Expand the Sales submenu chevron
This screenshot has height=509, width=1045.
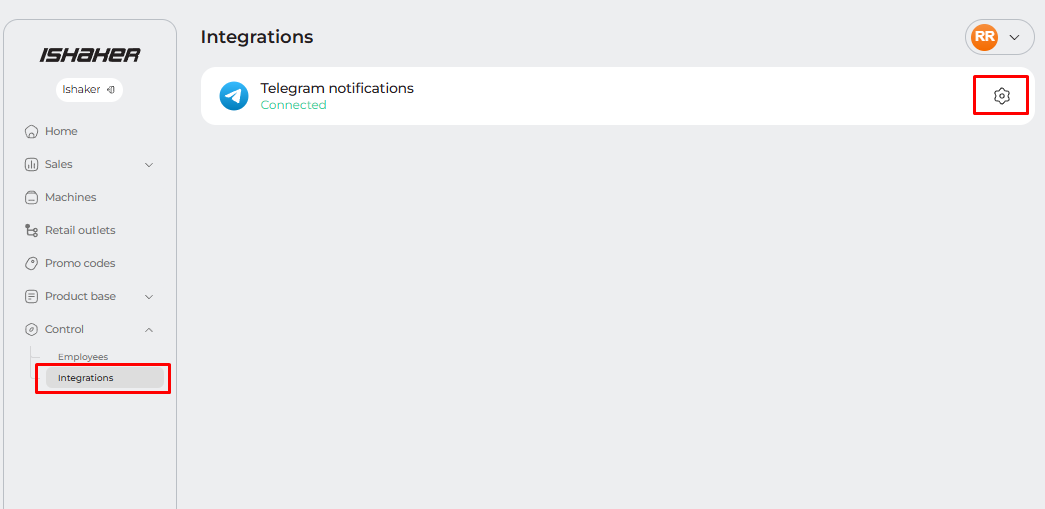[x=149, y=164]
